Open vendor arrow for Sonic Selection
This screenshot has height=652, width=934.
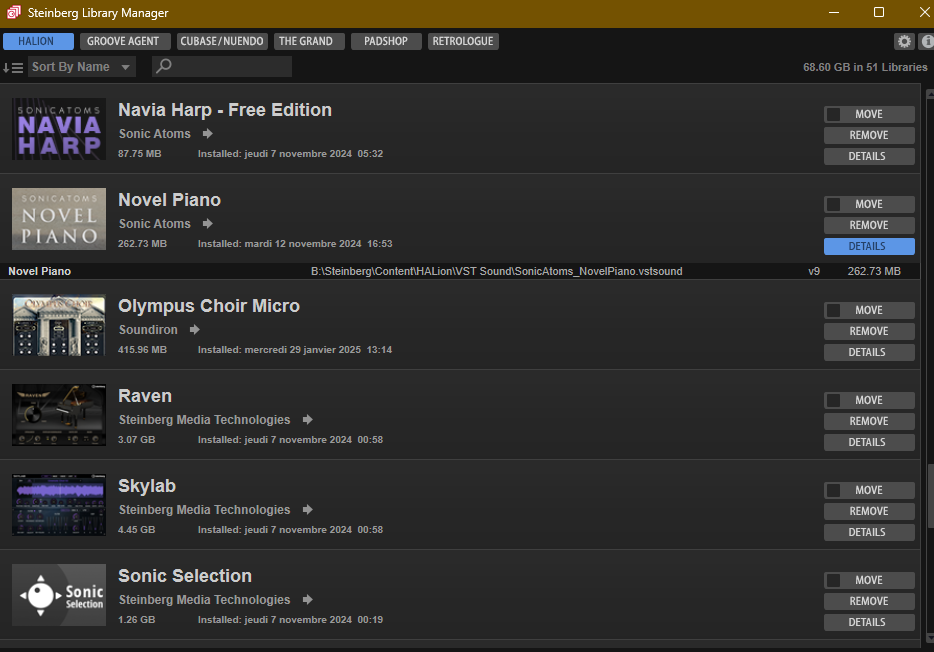tap(307, 599)
